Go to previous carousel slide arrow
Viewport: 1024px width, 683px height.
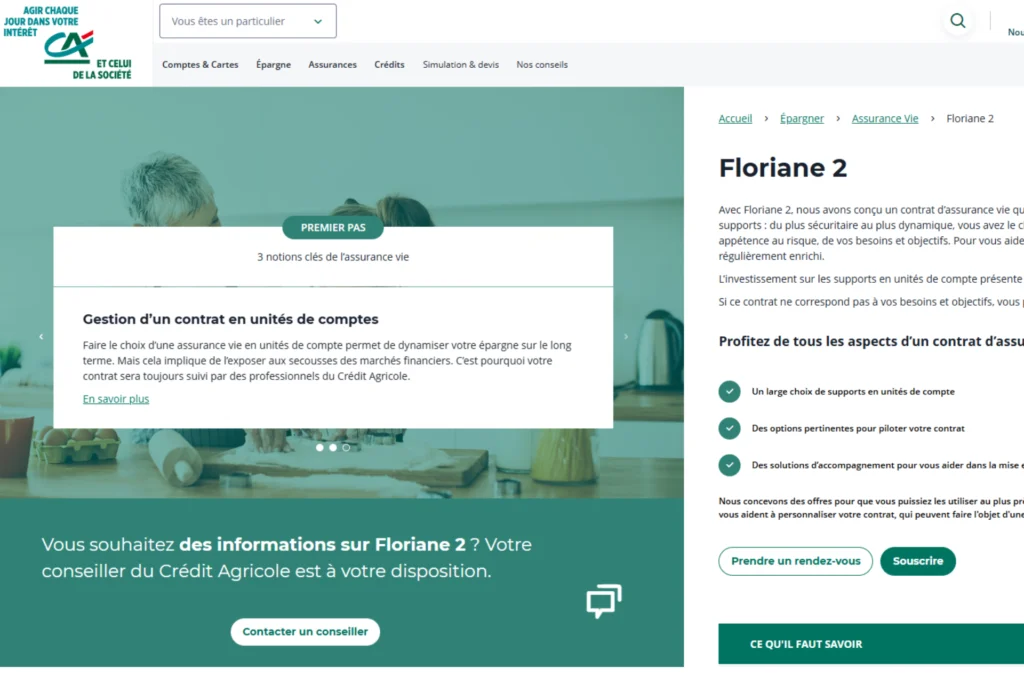click(41, 337)
